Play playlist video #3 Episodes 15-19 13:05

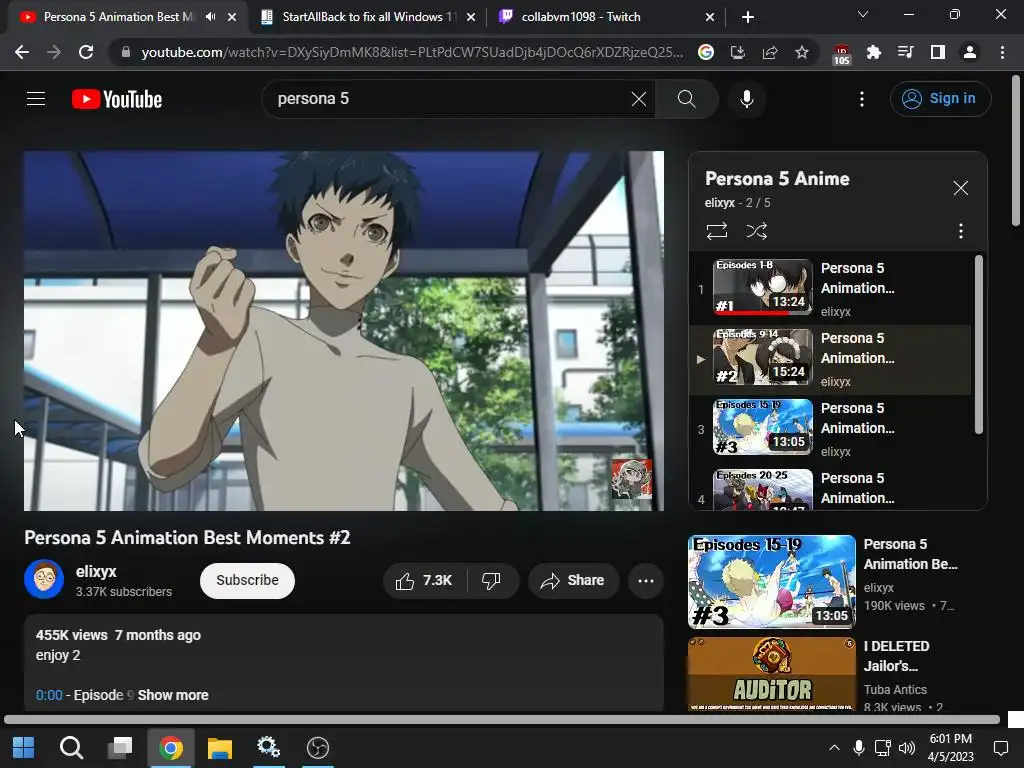(830, 428)
